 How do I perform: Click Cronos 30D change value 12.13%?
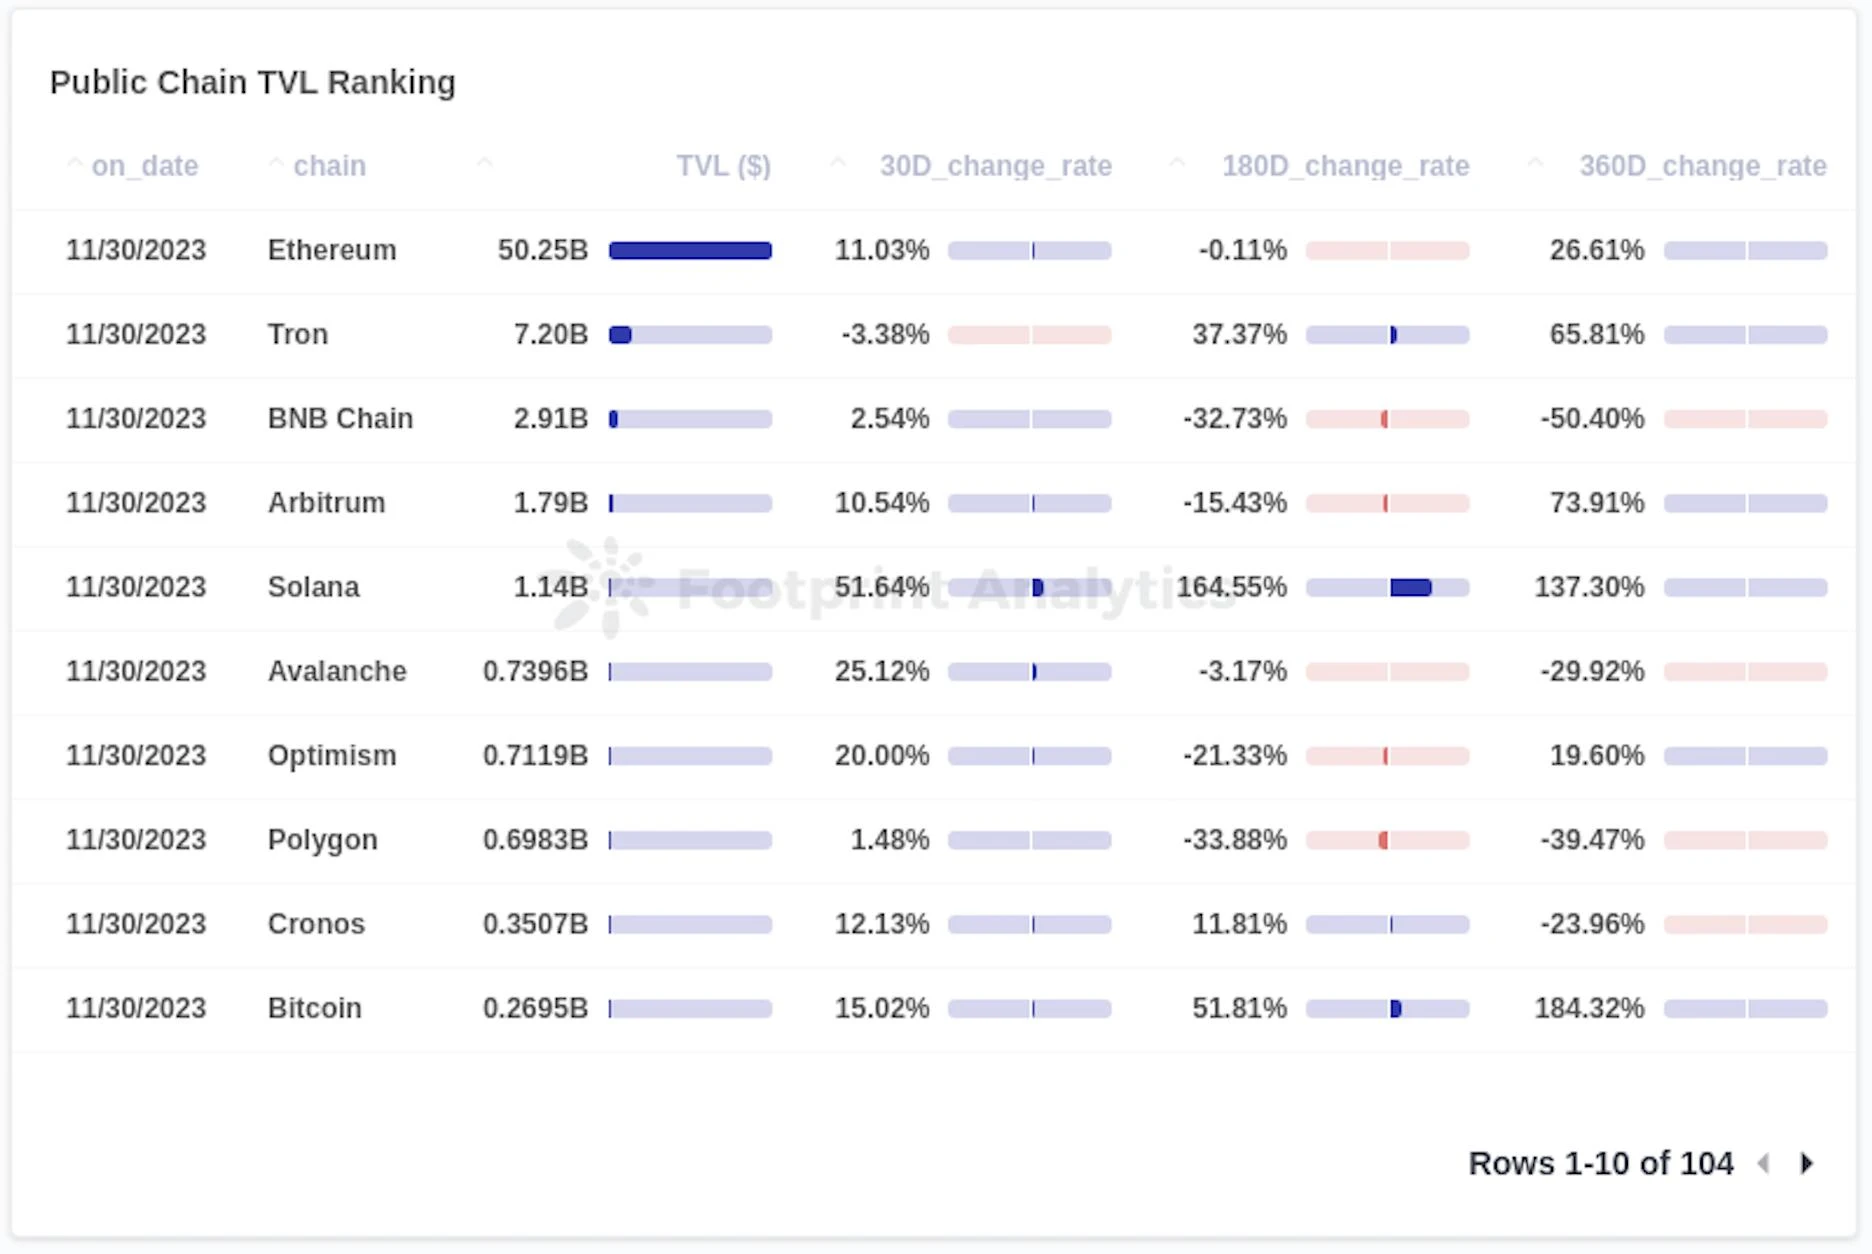[881, 924]
